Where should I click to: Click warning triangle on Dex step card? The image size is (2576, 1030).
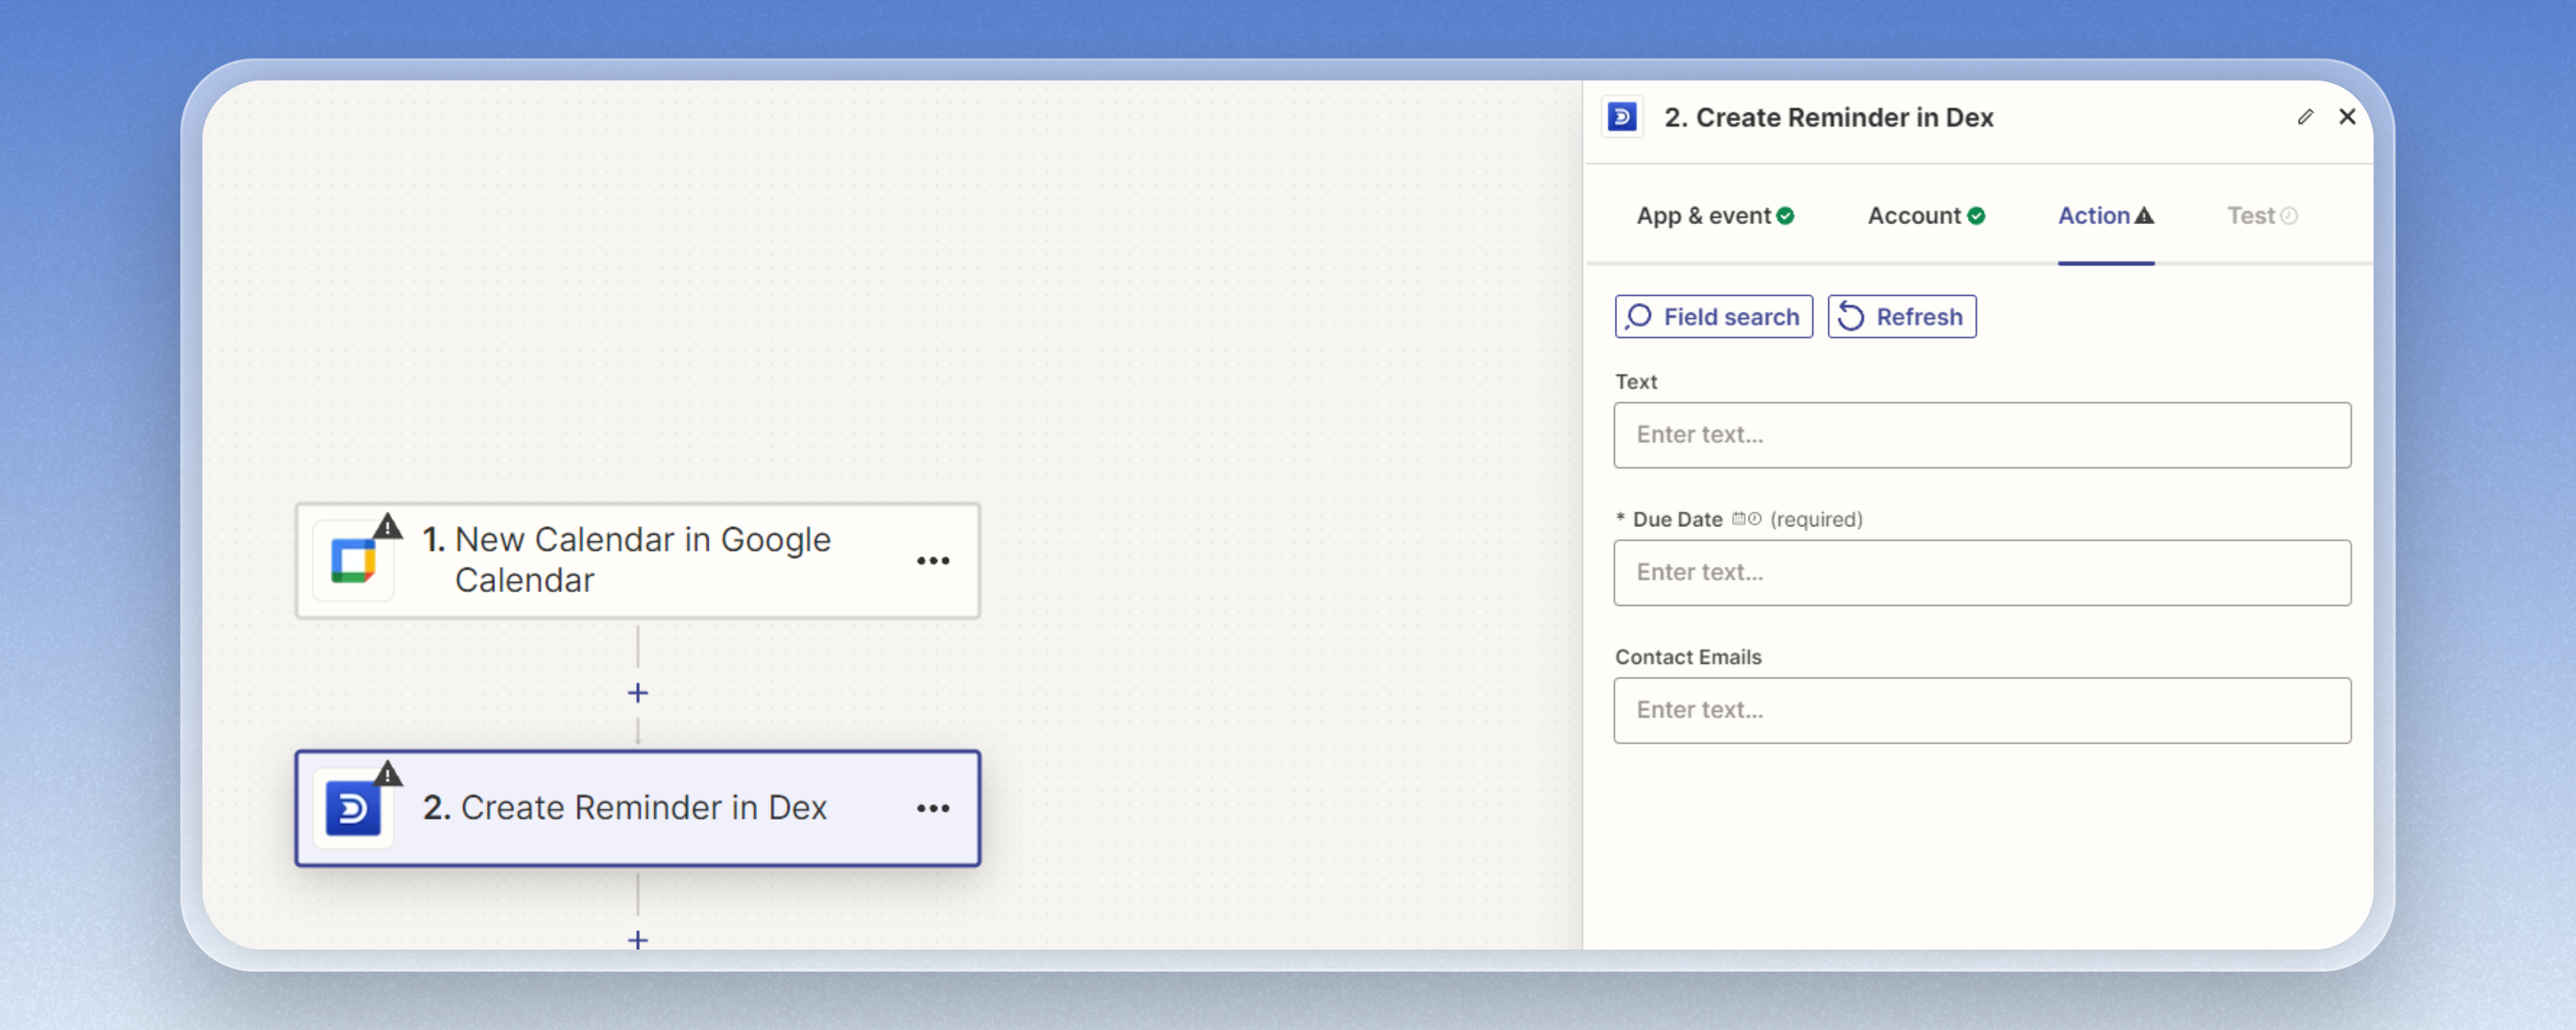388,774
